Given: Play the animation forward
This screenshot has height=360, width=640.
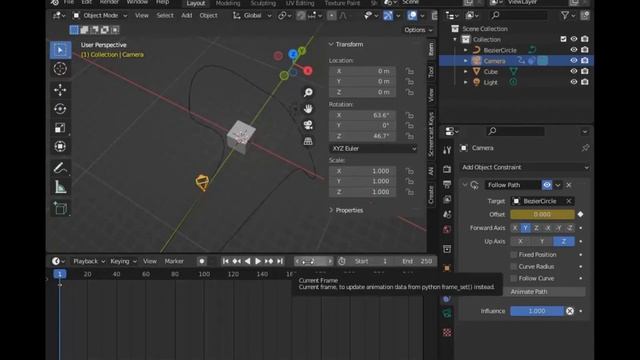Looking at the screenshot, I should (258, 261).
